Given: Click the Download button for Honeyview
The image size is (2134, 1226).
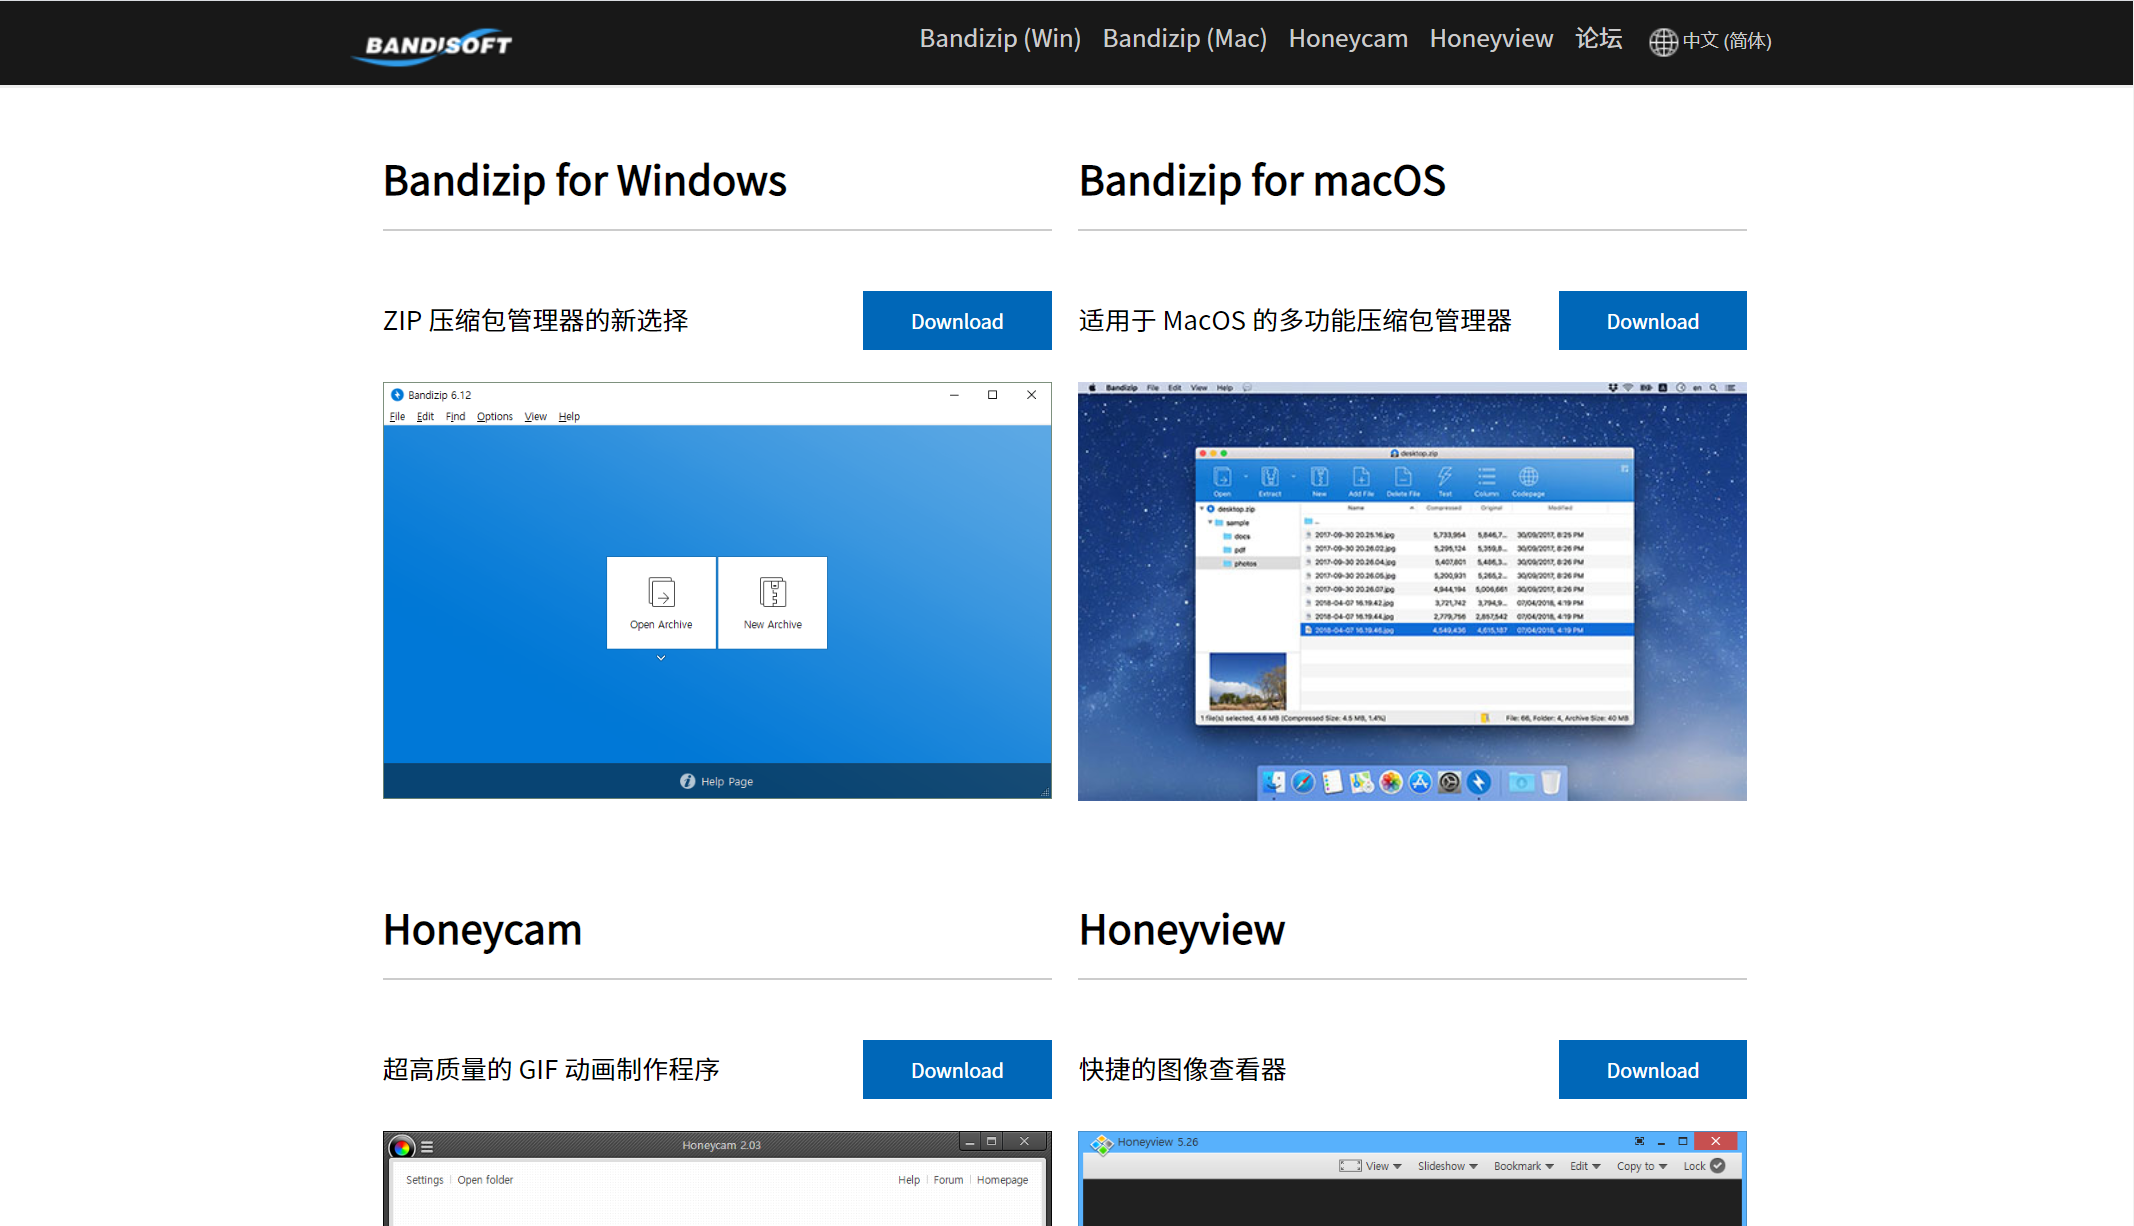Looking at the screenshot, I should [x=1652, y=1070].
